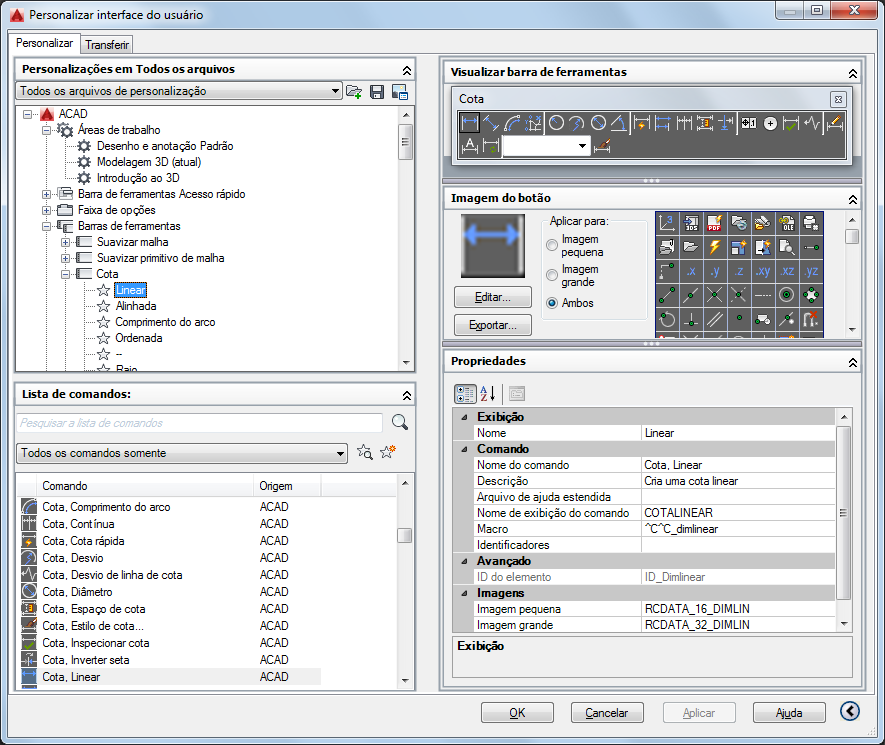Select the Arc Length dimension toolbar icon
Image resolution: width=885 pixels, height=745 pixels.
point(512,123)
